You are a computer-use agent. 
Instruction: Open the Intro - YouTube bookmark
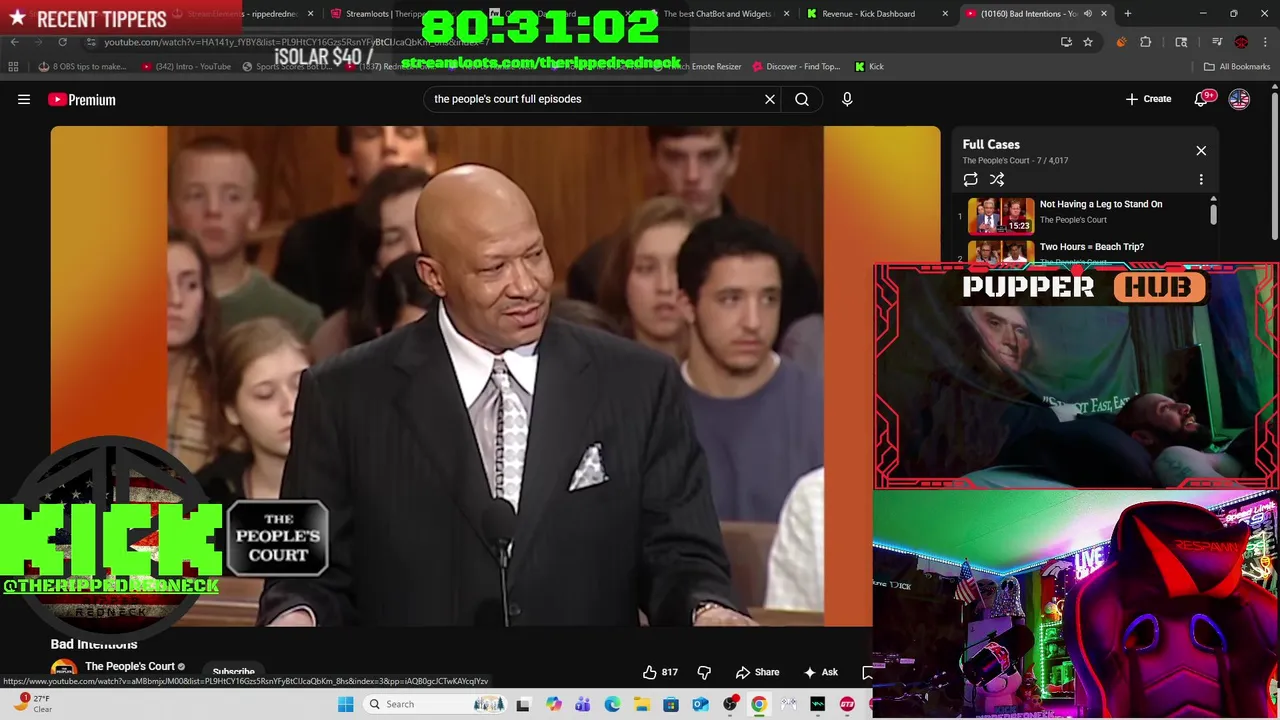pyautogui.click(x=187, y=66)
